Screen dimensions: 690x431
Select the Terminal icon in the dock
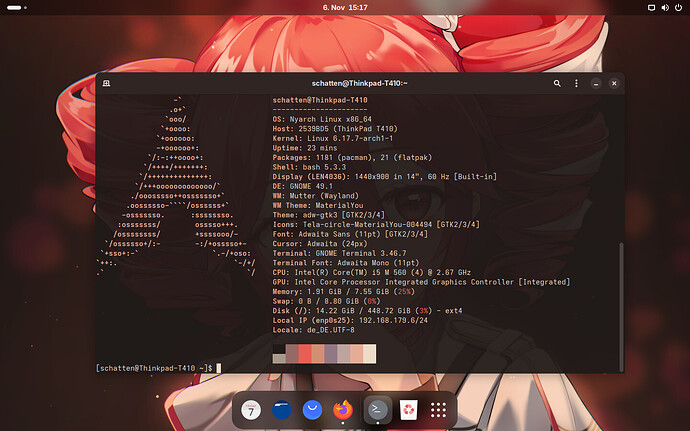point(377,409)
